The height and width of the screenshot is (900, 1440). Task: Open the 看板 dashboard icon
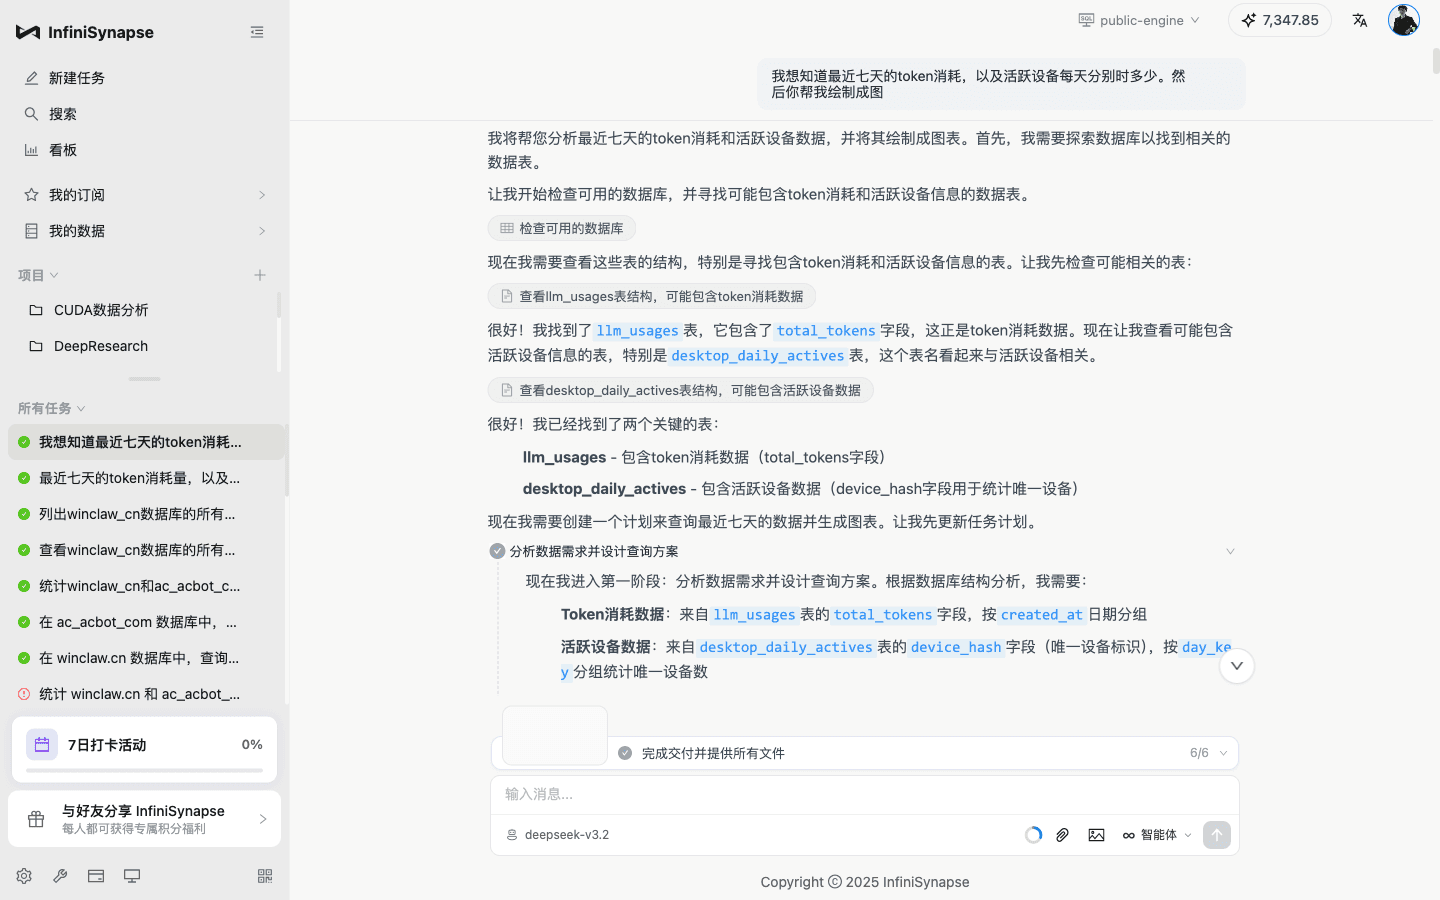tap(31, 149)
